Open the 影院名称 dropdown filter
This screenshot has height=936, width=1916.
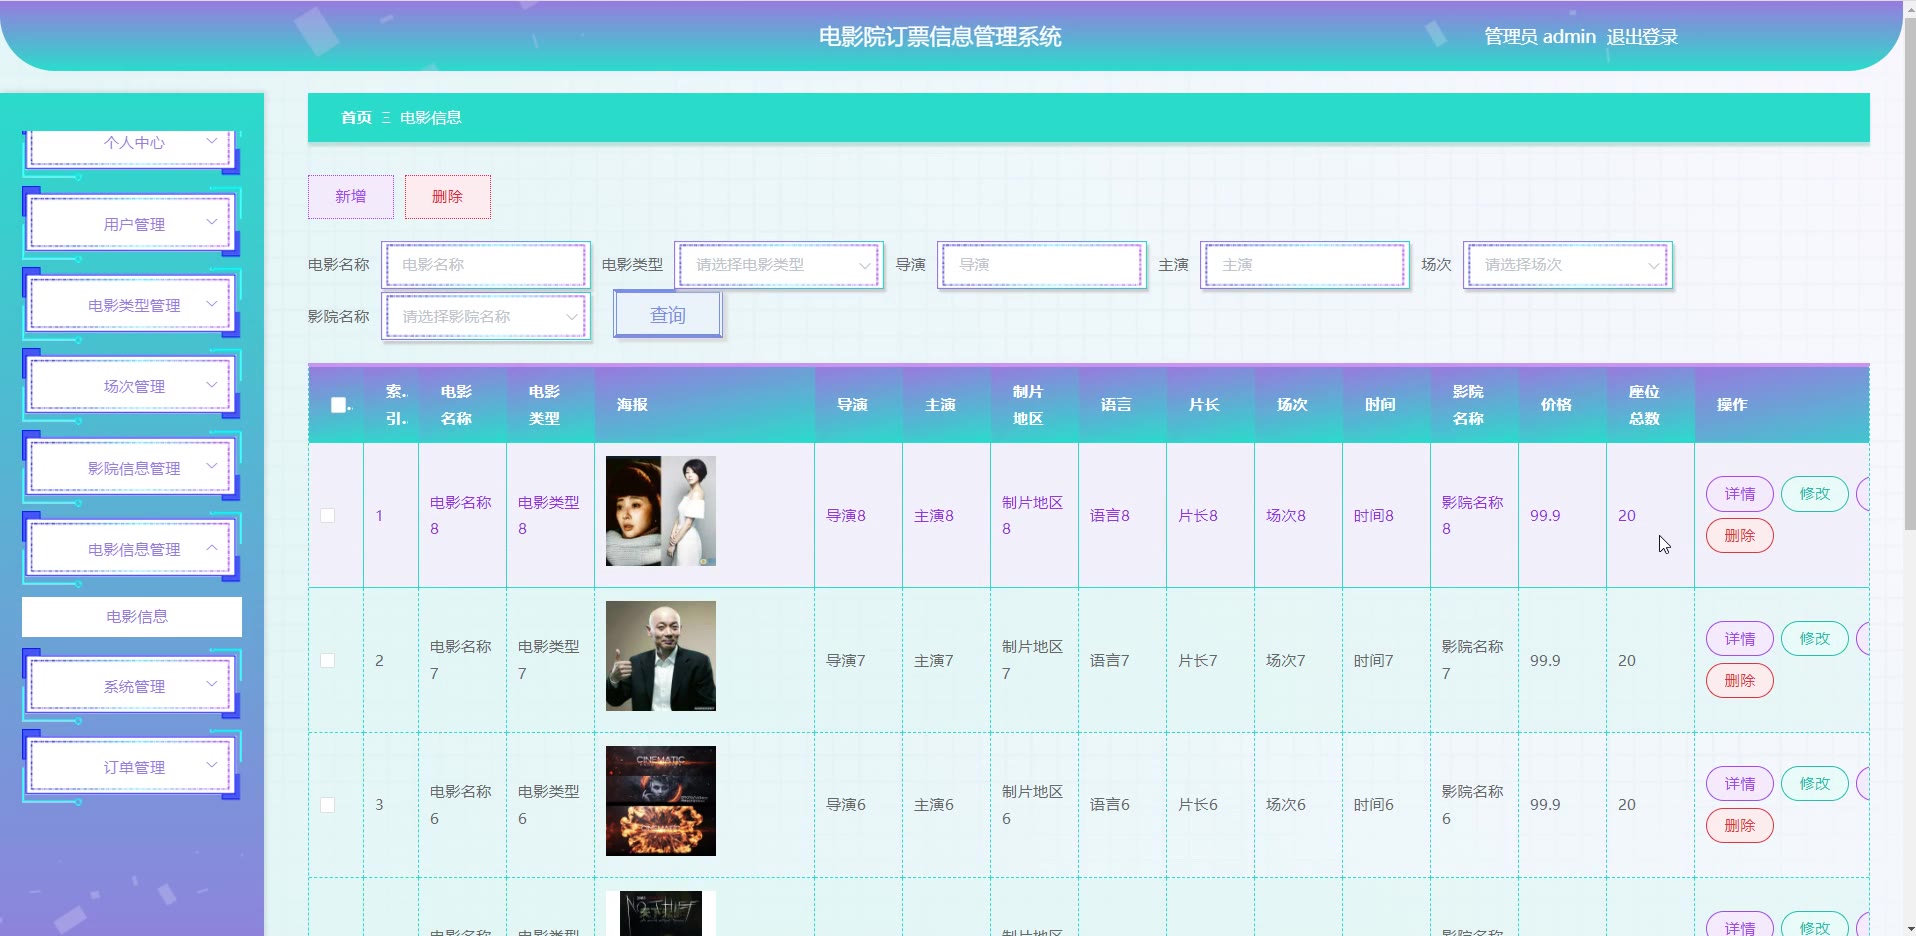486,316
